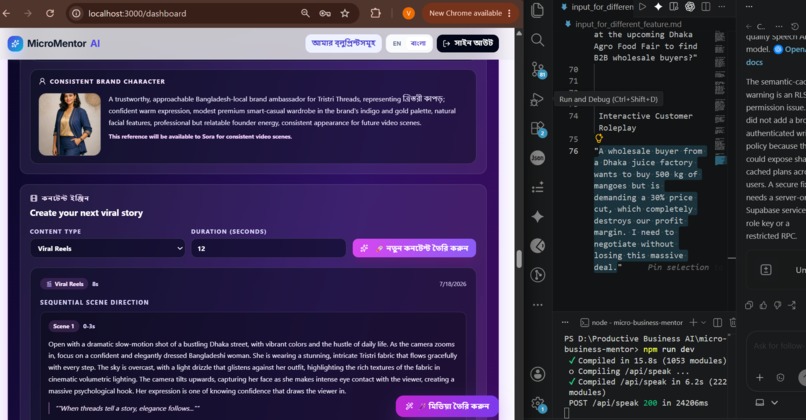Open the Search view in VS Code
This screenshot has height=420, width=806.
pyautogui.click(x=538, y=40)
